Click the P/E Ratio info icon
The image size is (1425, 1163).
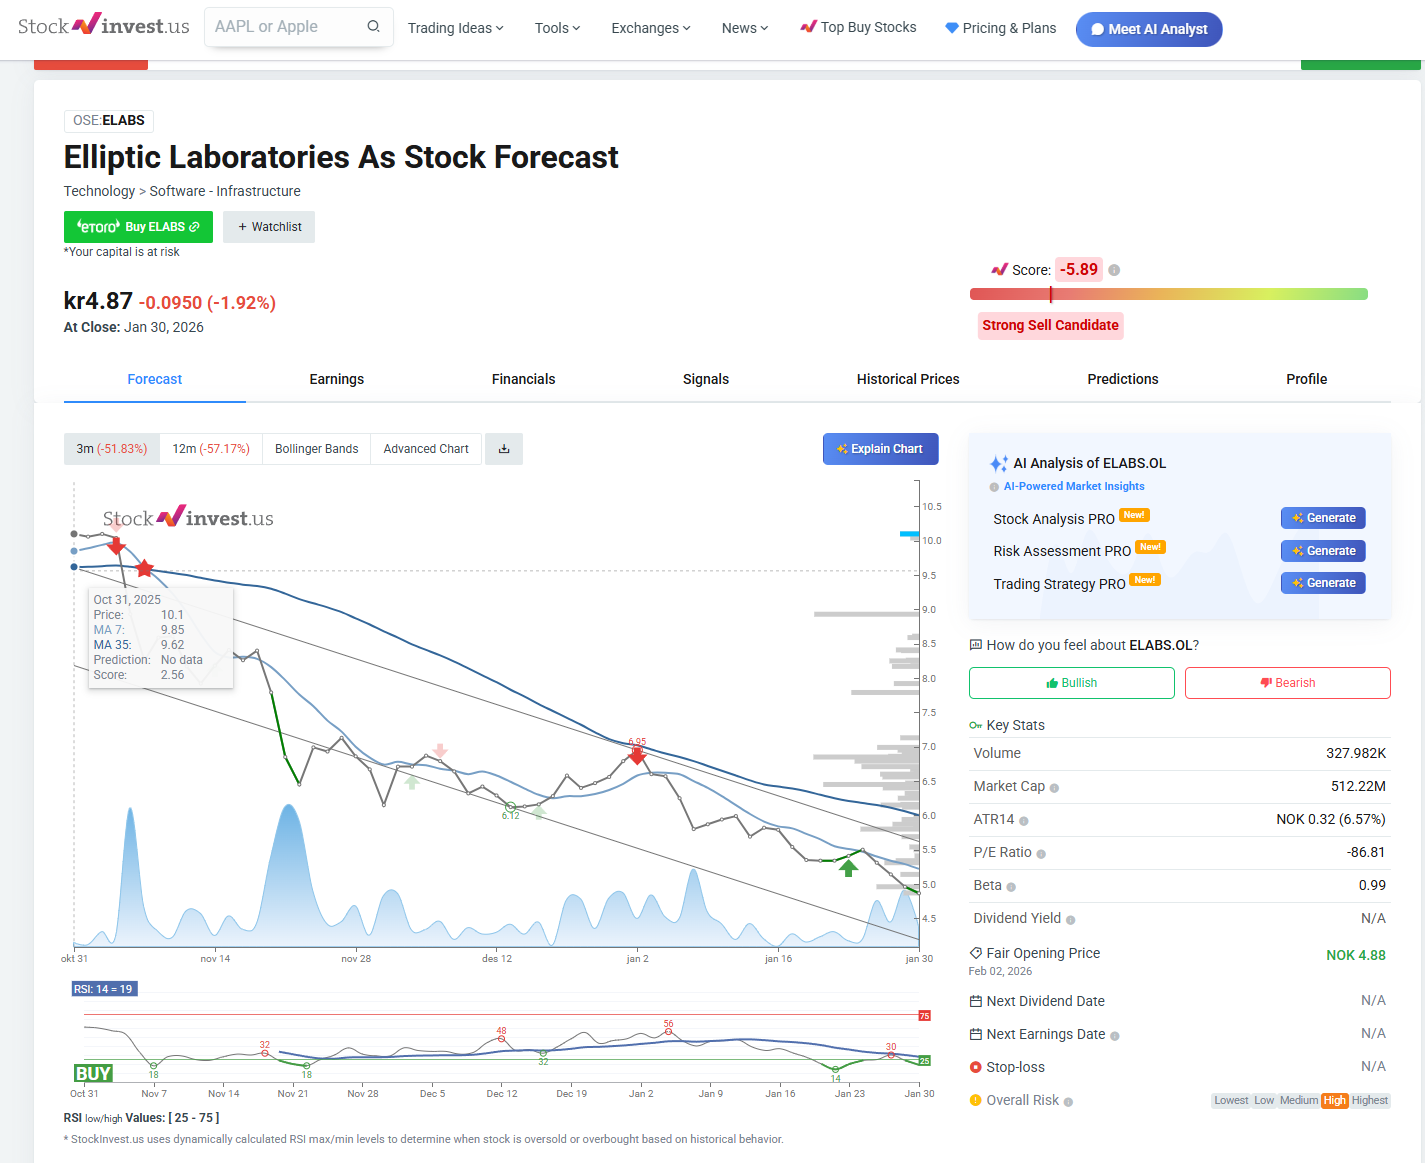(x=1041, y=854)
